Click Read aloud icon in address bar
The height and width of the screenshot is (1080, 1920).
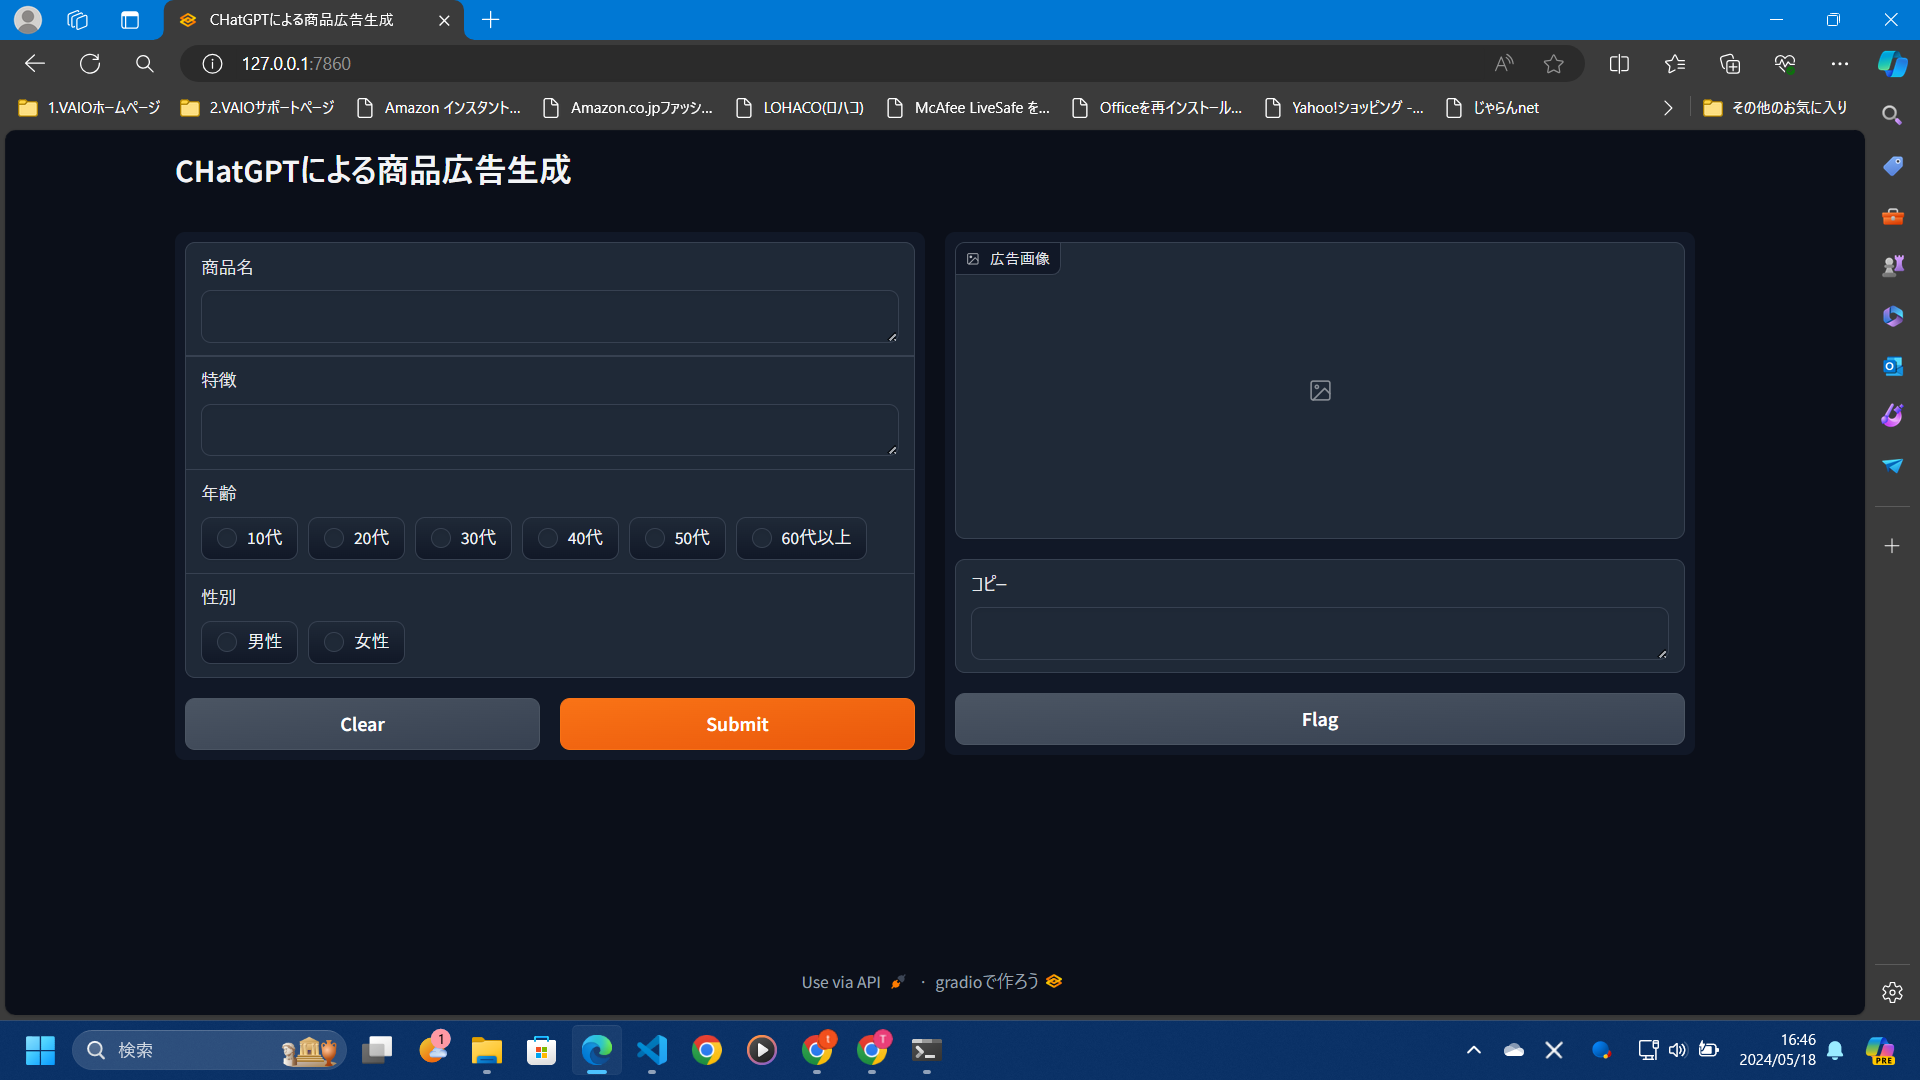pyautogui.click(x=1503, y=64)
